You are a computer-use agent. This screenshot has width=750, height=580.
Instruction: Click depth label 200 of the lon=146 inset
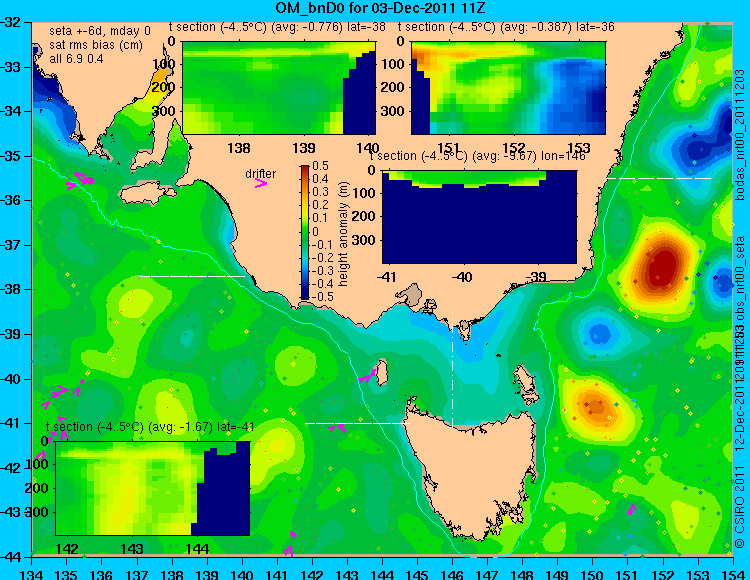363,217
